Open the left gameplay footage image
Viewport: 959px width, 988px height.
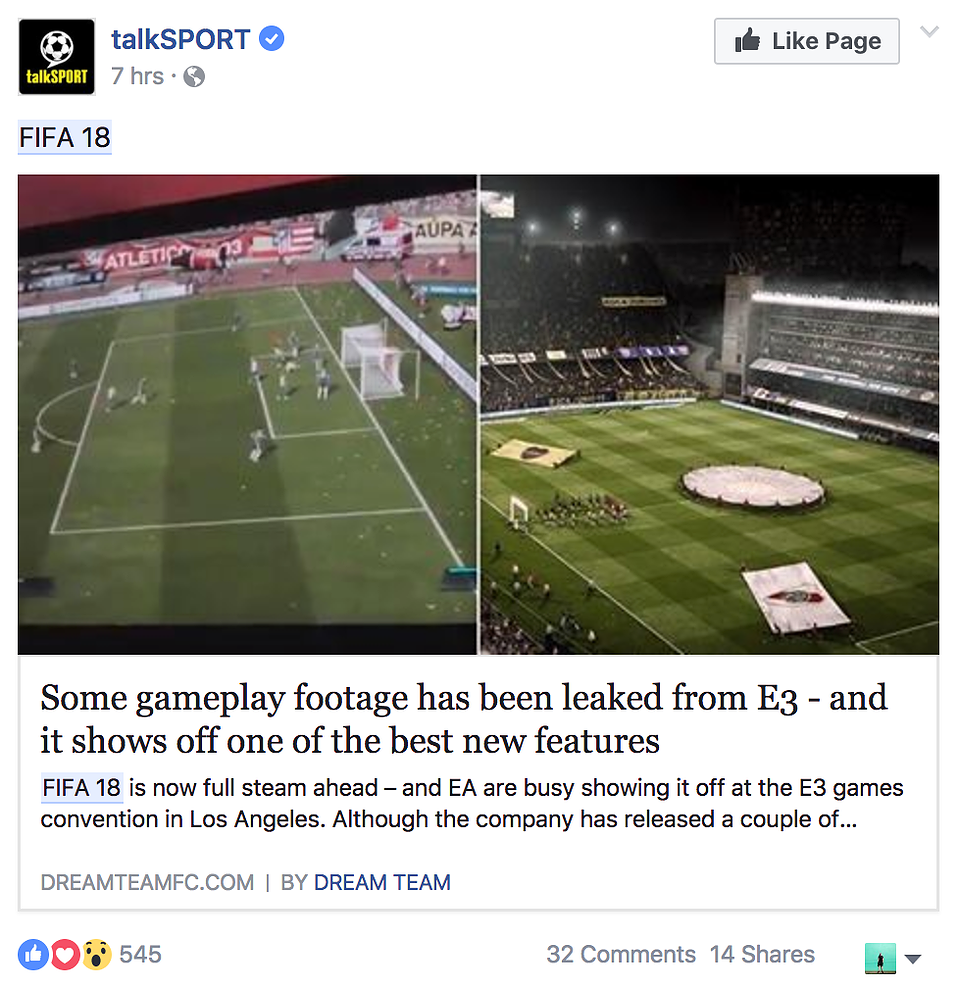[x=248, y=415]
